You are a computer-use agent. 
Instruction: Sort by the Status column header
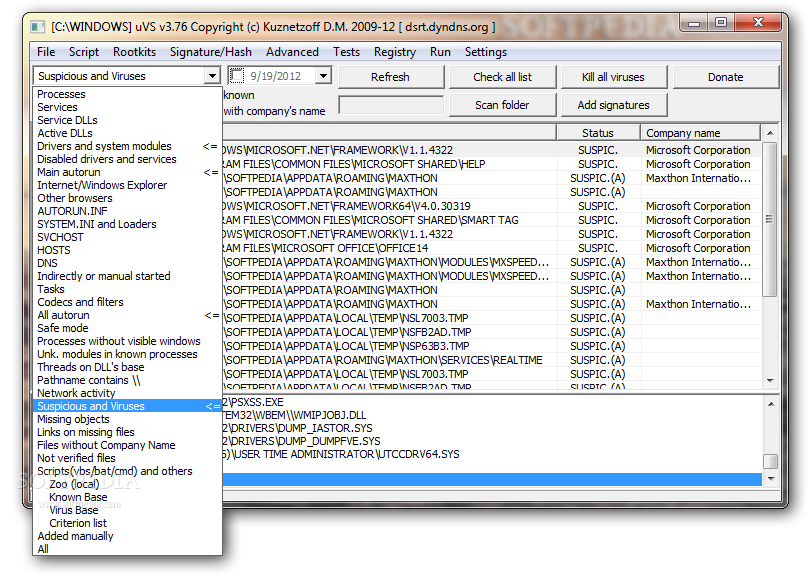(x=598, y=133)
